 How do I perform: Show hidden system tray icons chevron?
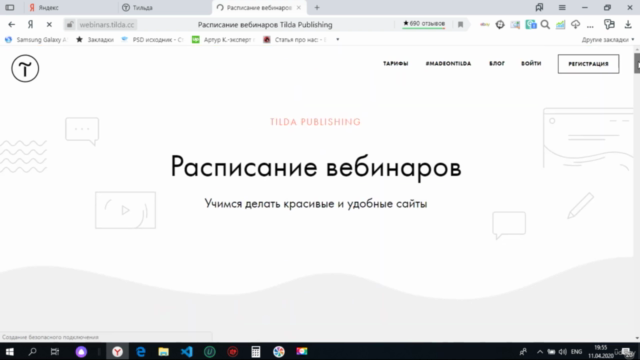pos(540,351)
